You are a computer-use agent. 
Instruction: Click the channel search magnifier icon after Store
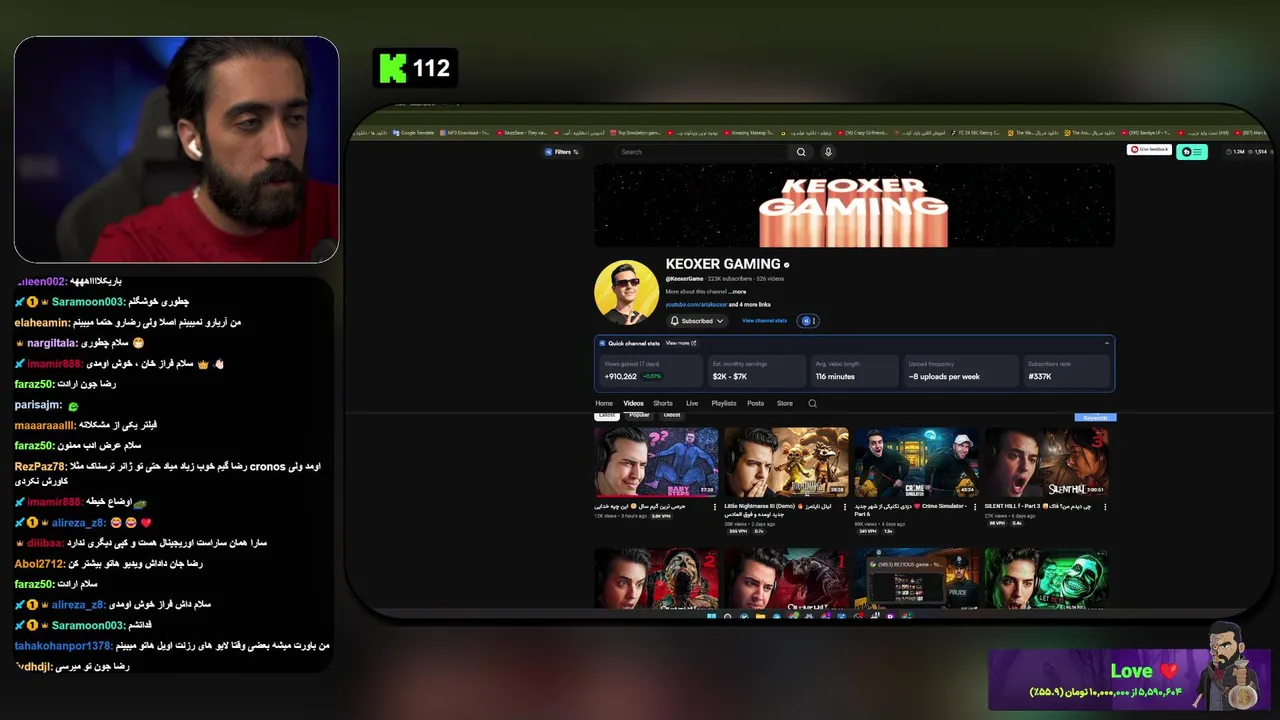pos(812,403)
